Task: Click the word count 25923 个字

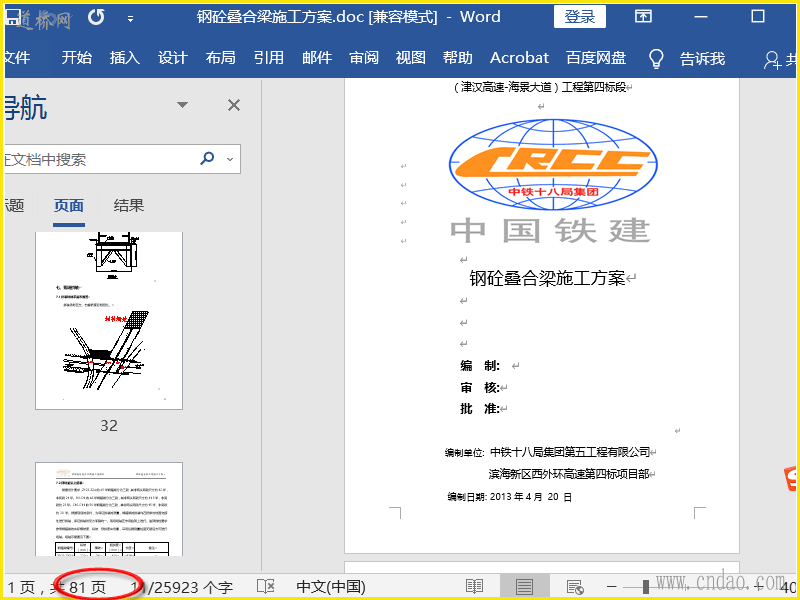Action: tap(182, 587)
